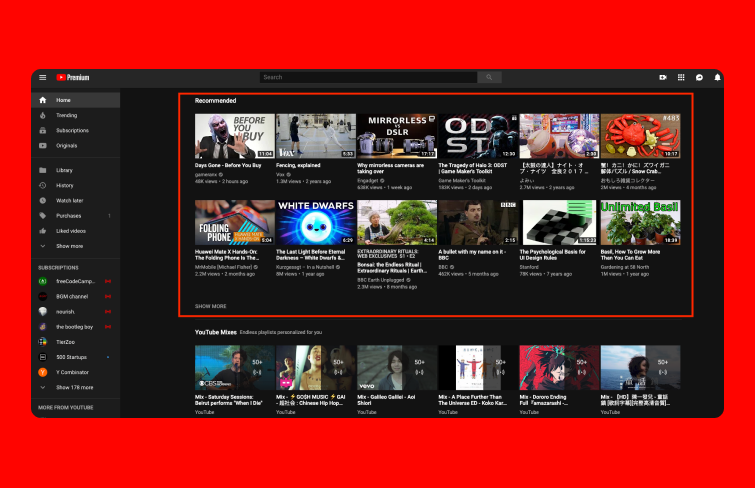Expand the sidebar Show more chevron
Screen dimensions: 755x488
click(43, 246)
